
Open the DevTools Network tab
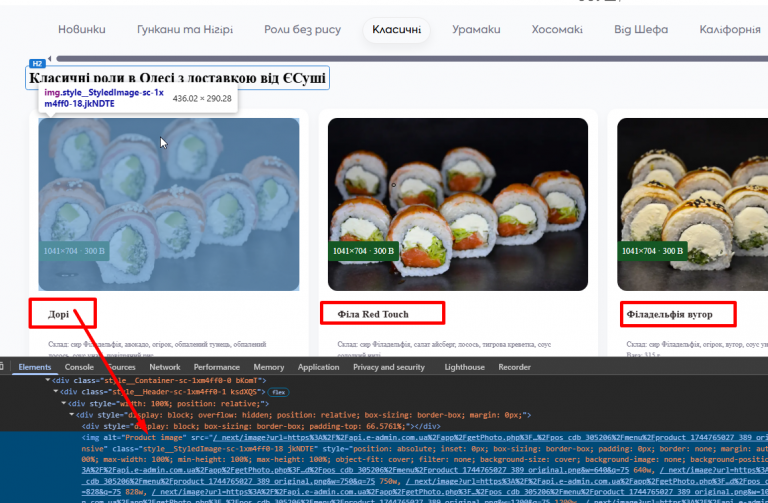point(165,367)
